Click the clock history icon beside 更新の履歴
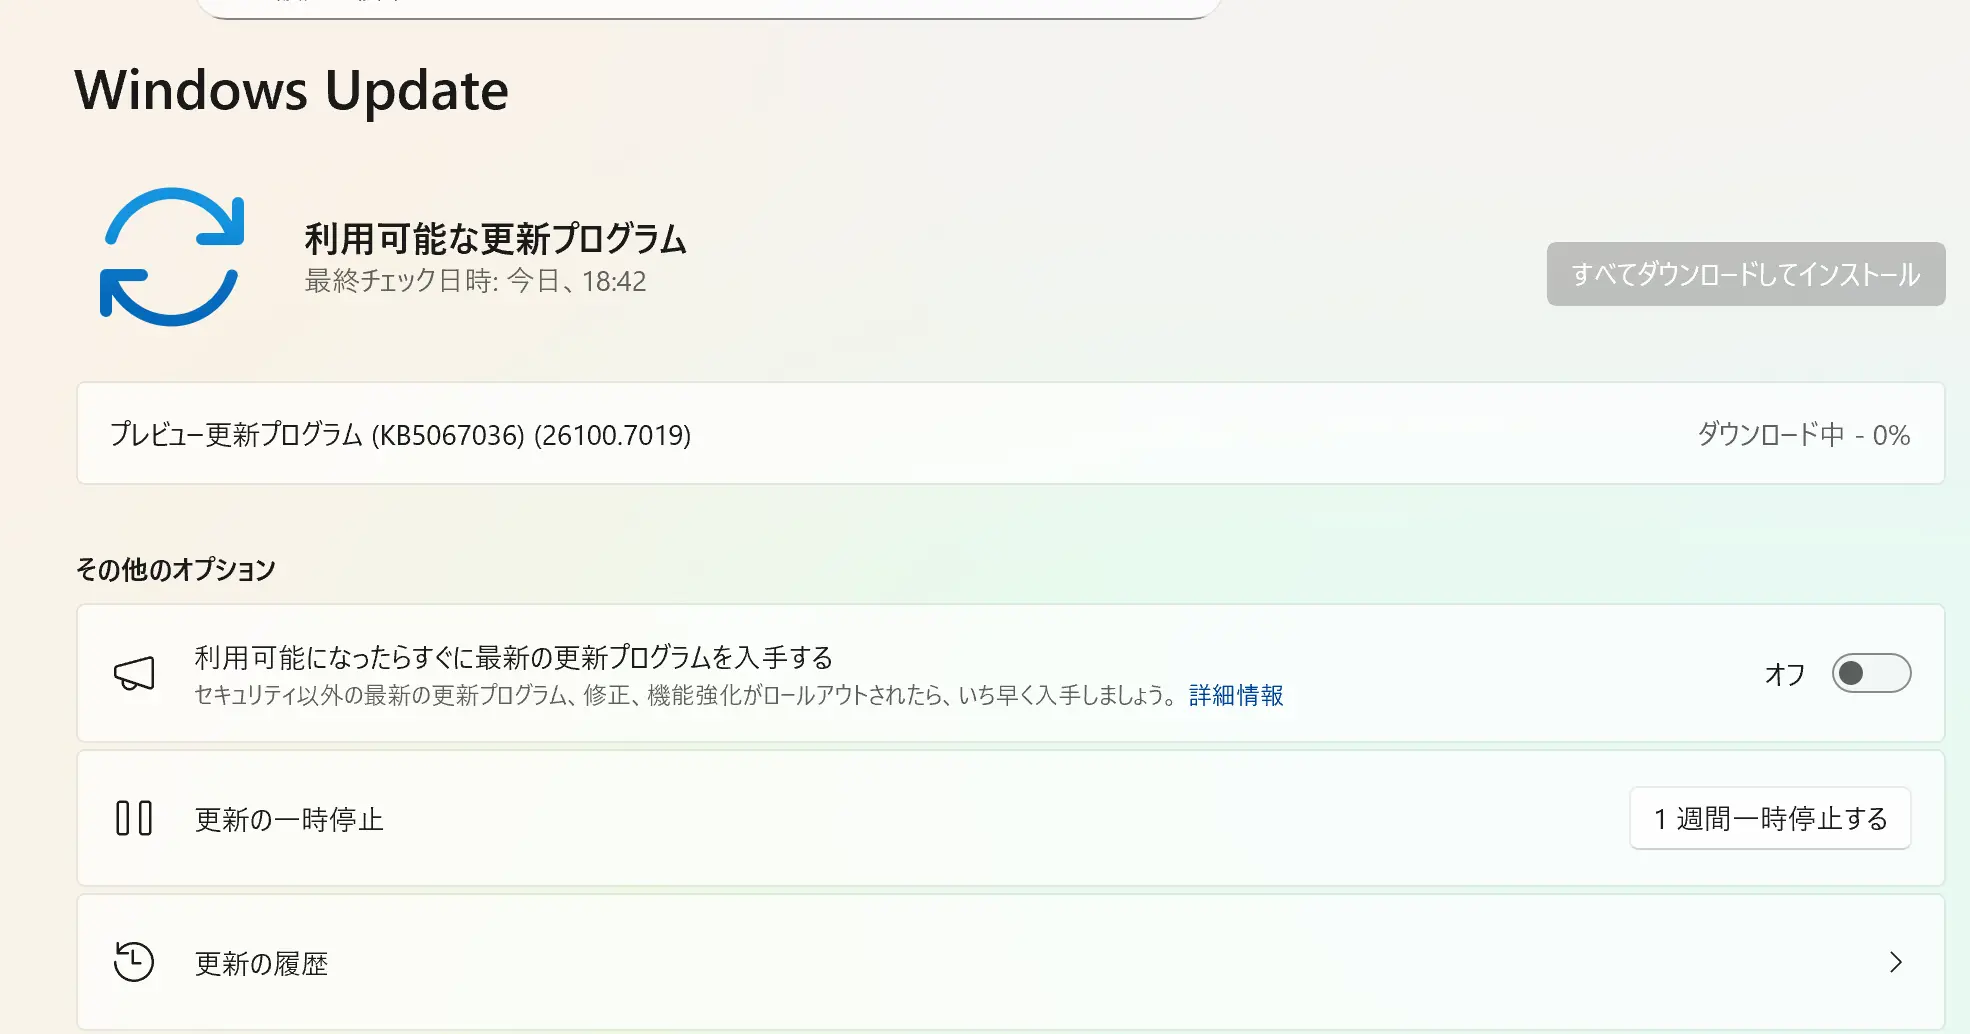Image resolution: width=1970 pixels, height=1034 pixels. (x=134, y=962)
